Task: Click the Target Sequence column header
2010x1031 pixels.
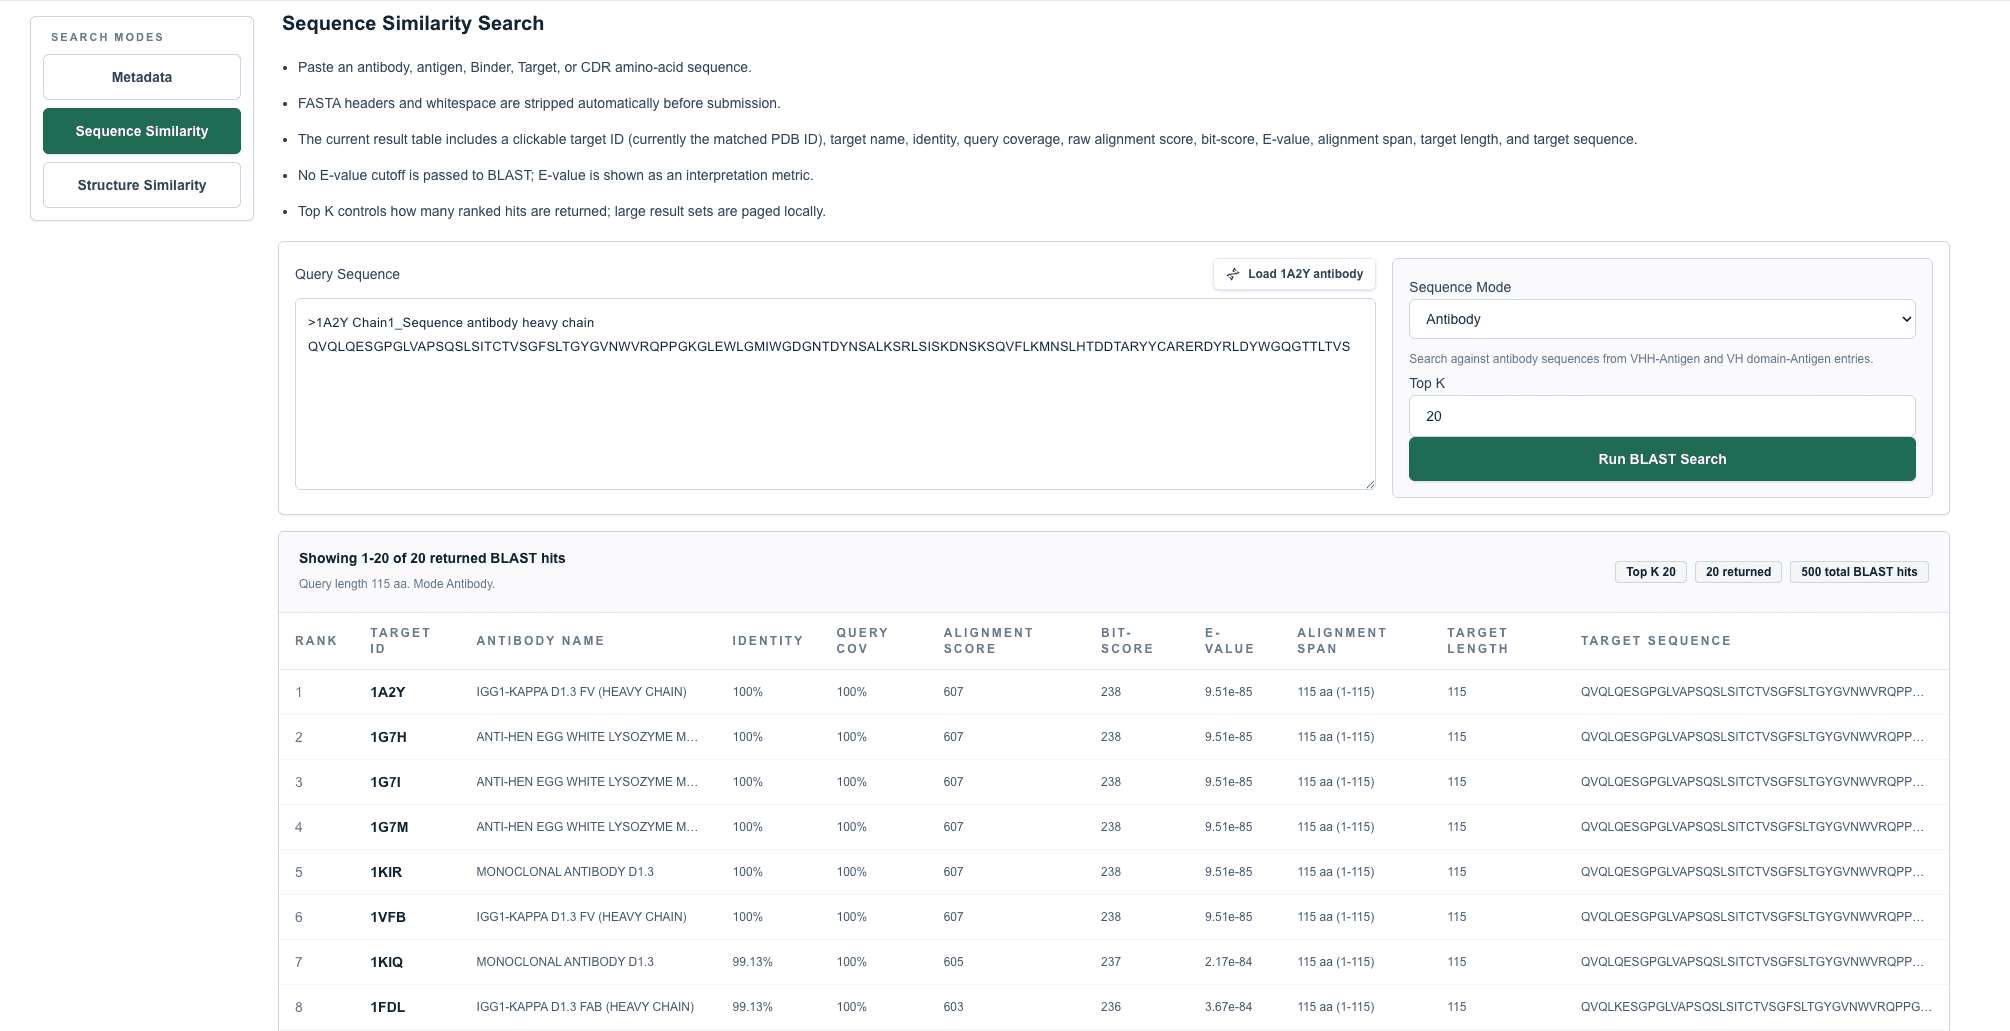Action: point(1656,641)
